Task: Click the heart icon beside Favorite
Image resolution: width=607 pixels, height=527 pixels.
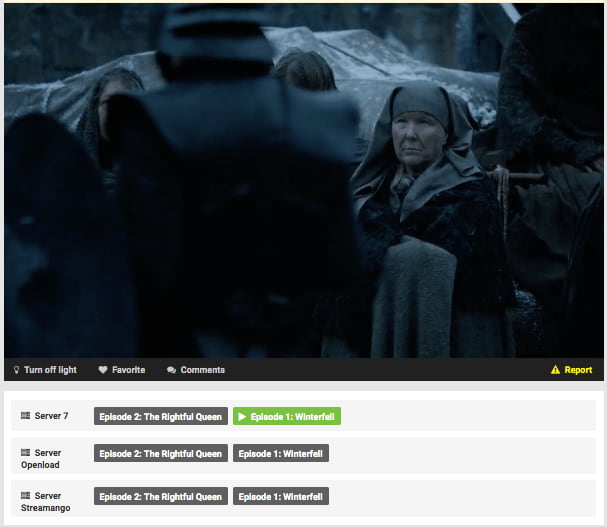Action: [103, 370]
